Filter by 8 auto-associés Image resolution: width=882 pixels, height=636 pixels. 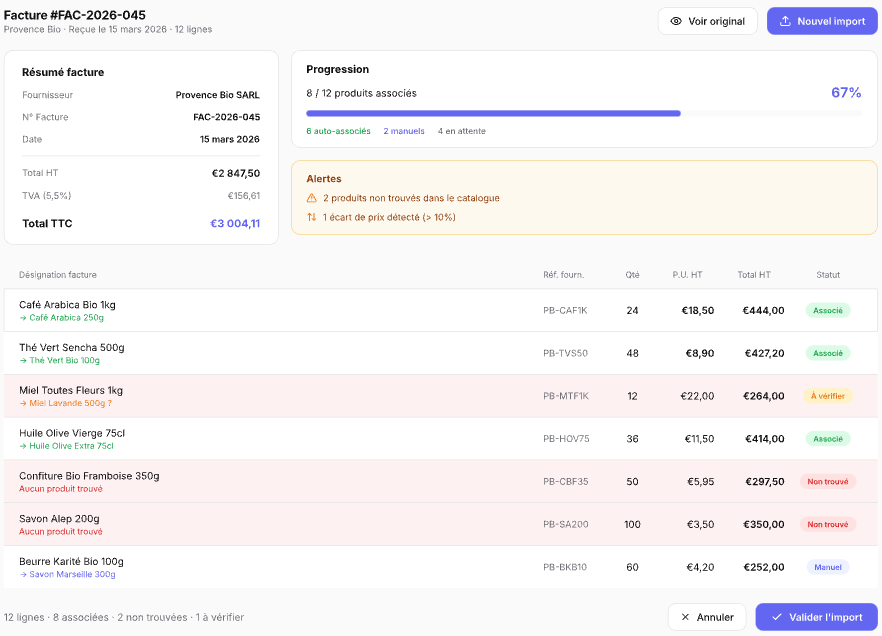(x=340, y=130)
